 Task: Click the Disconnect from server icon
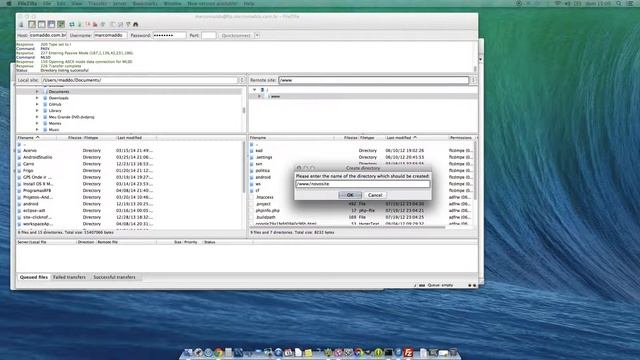coord(95,24)
